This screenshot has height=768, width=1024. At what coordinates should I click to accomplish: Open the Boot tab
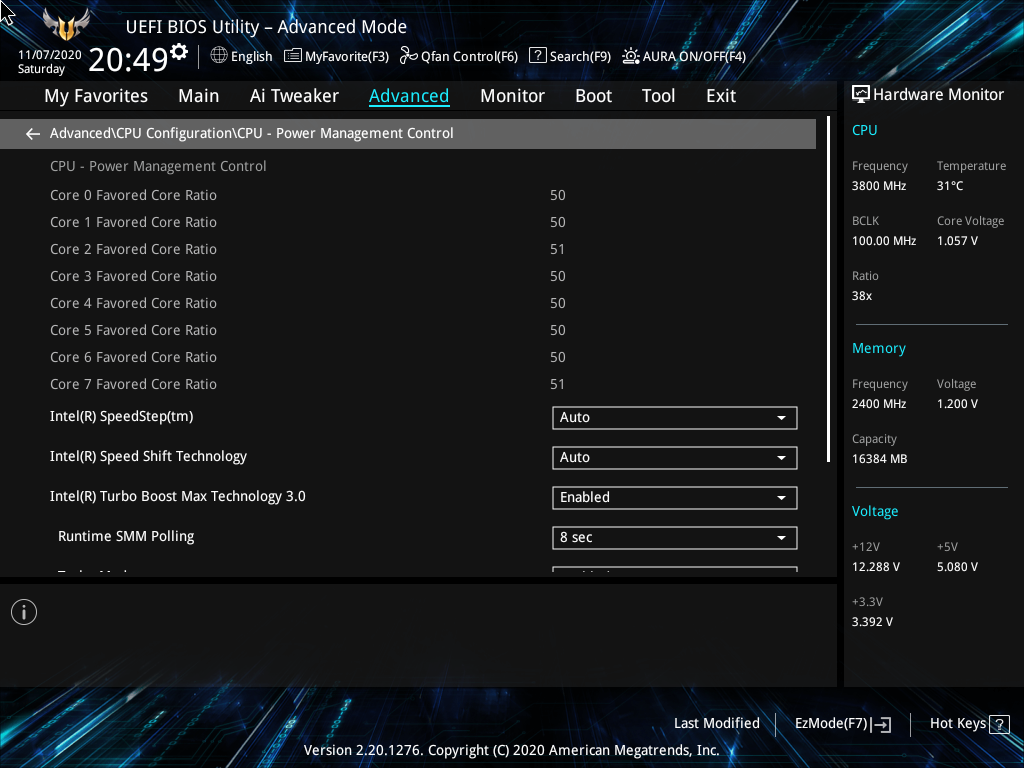pyautogui.click(x=593, y=96)
